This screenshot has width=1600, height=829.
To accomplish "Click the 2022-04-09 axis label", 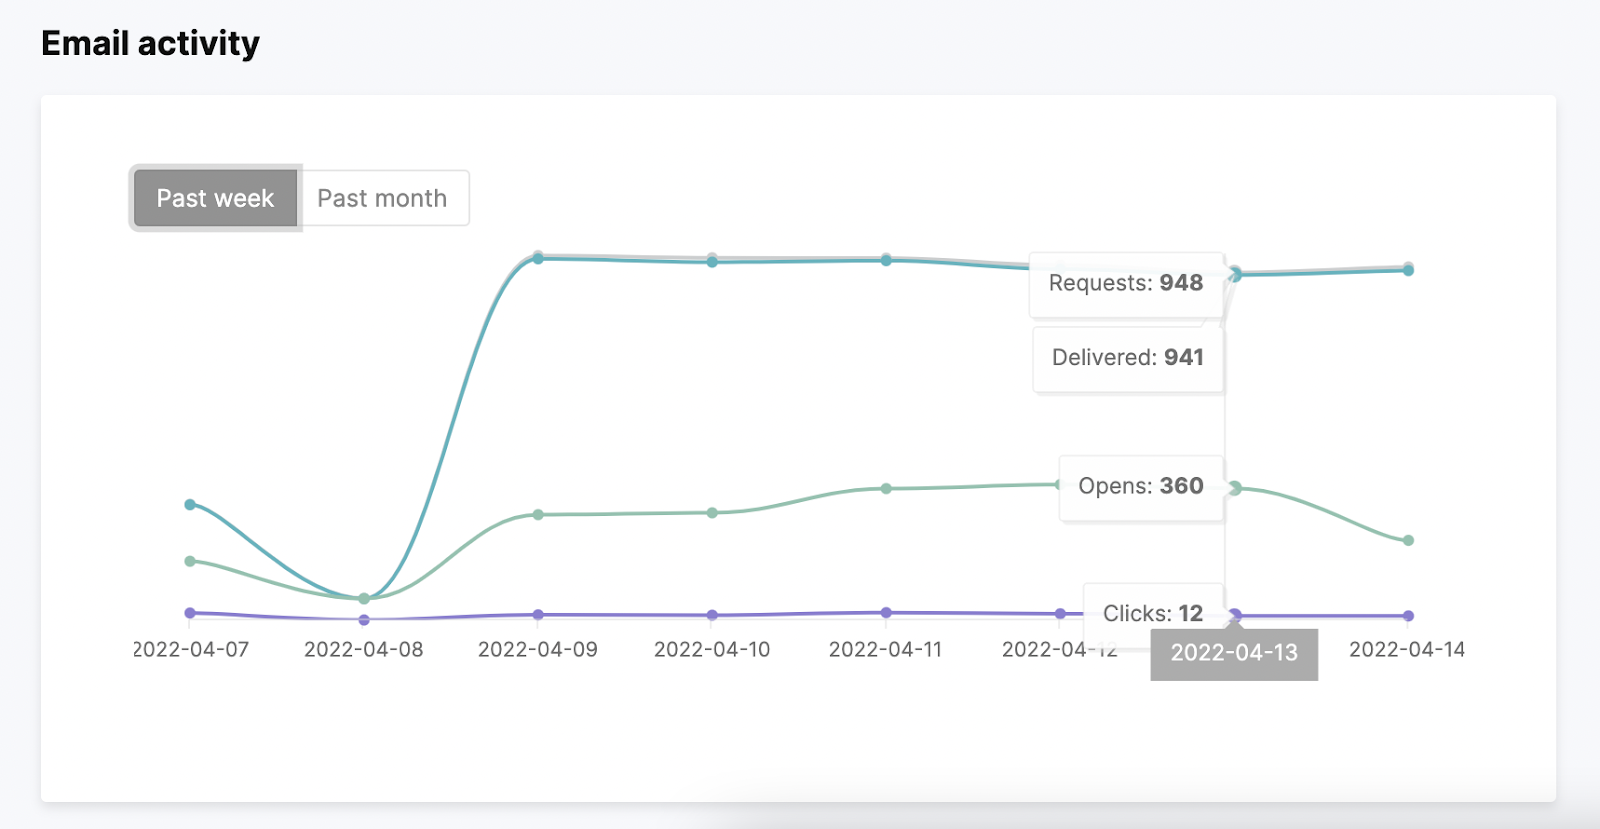I will click(x=538, y=650).
